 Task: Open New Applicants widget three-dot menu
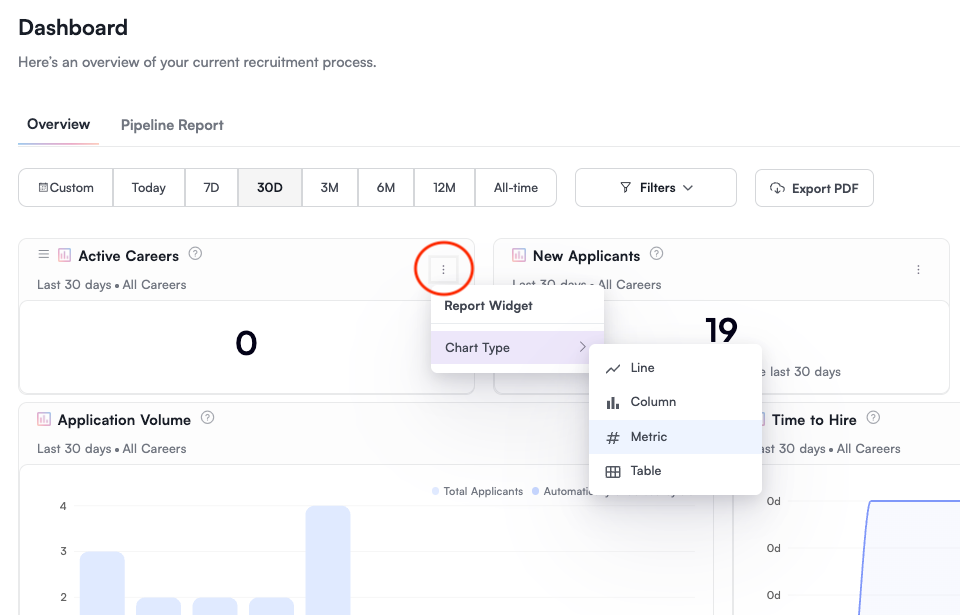coord(918,270)
